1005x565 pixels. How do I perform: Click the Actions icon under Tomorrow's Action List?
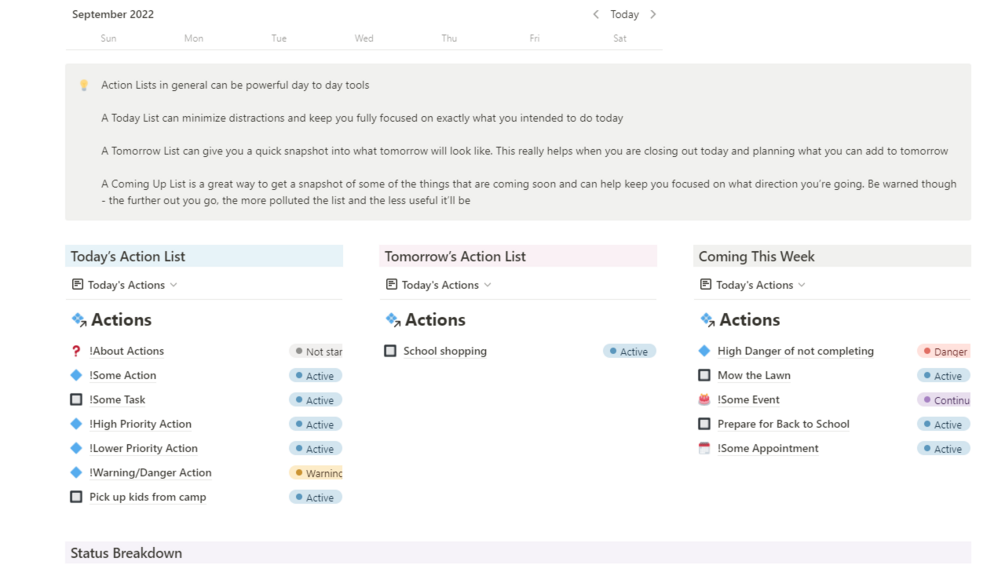[x=392, y=320]
